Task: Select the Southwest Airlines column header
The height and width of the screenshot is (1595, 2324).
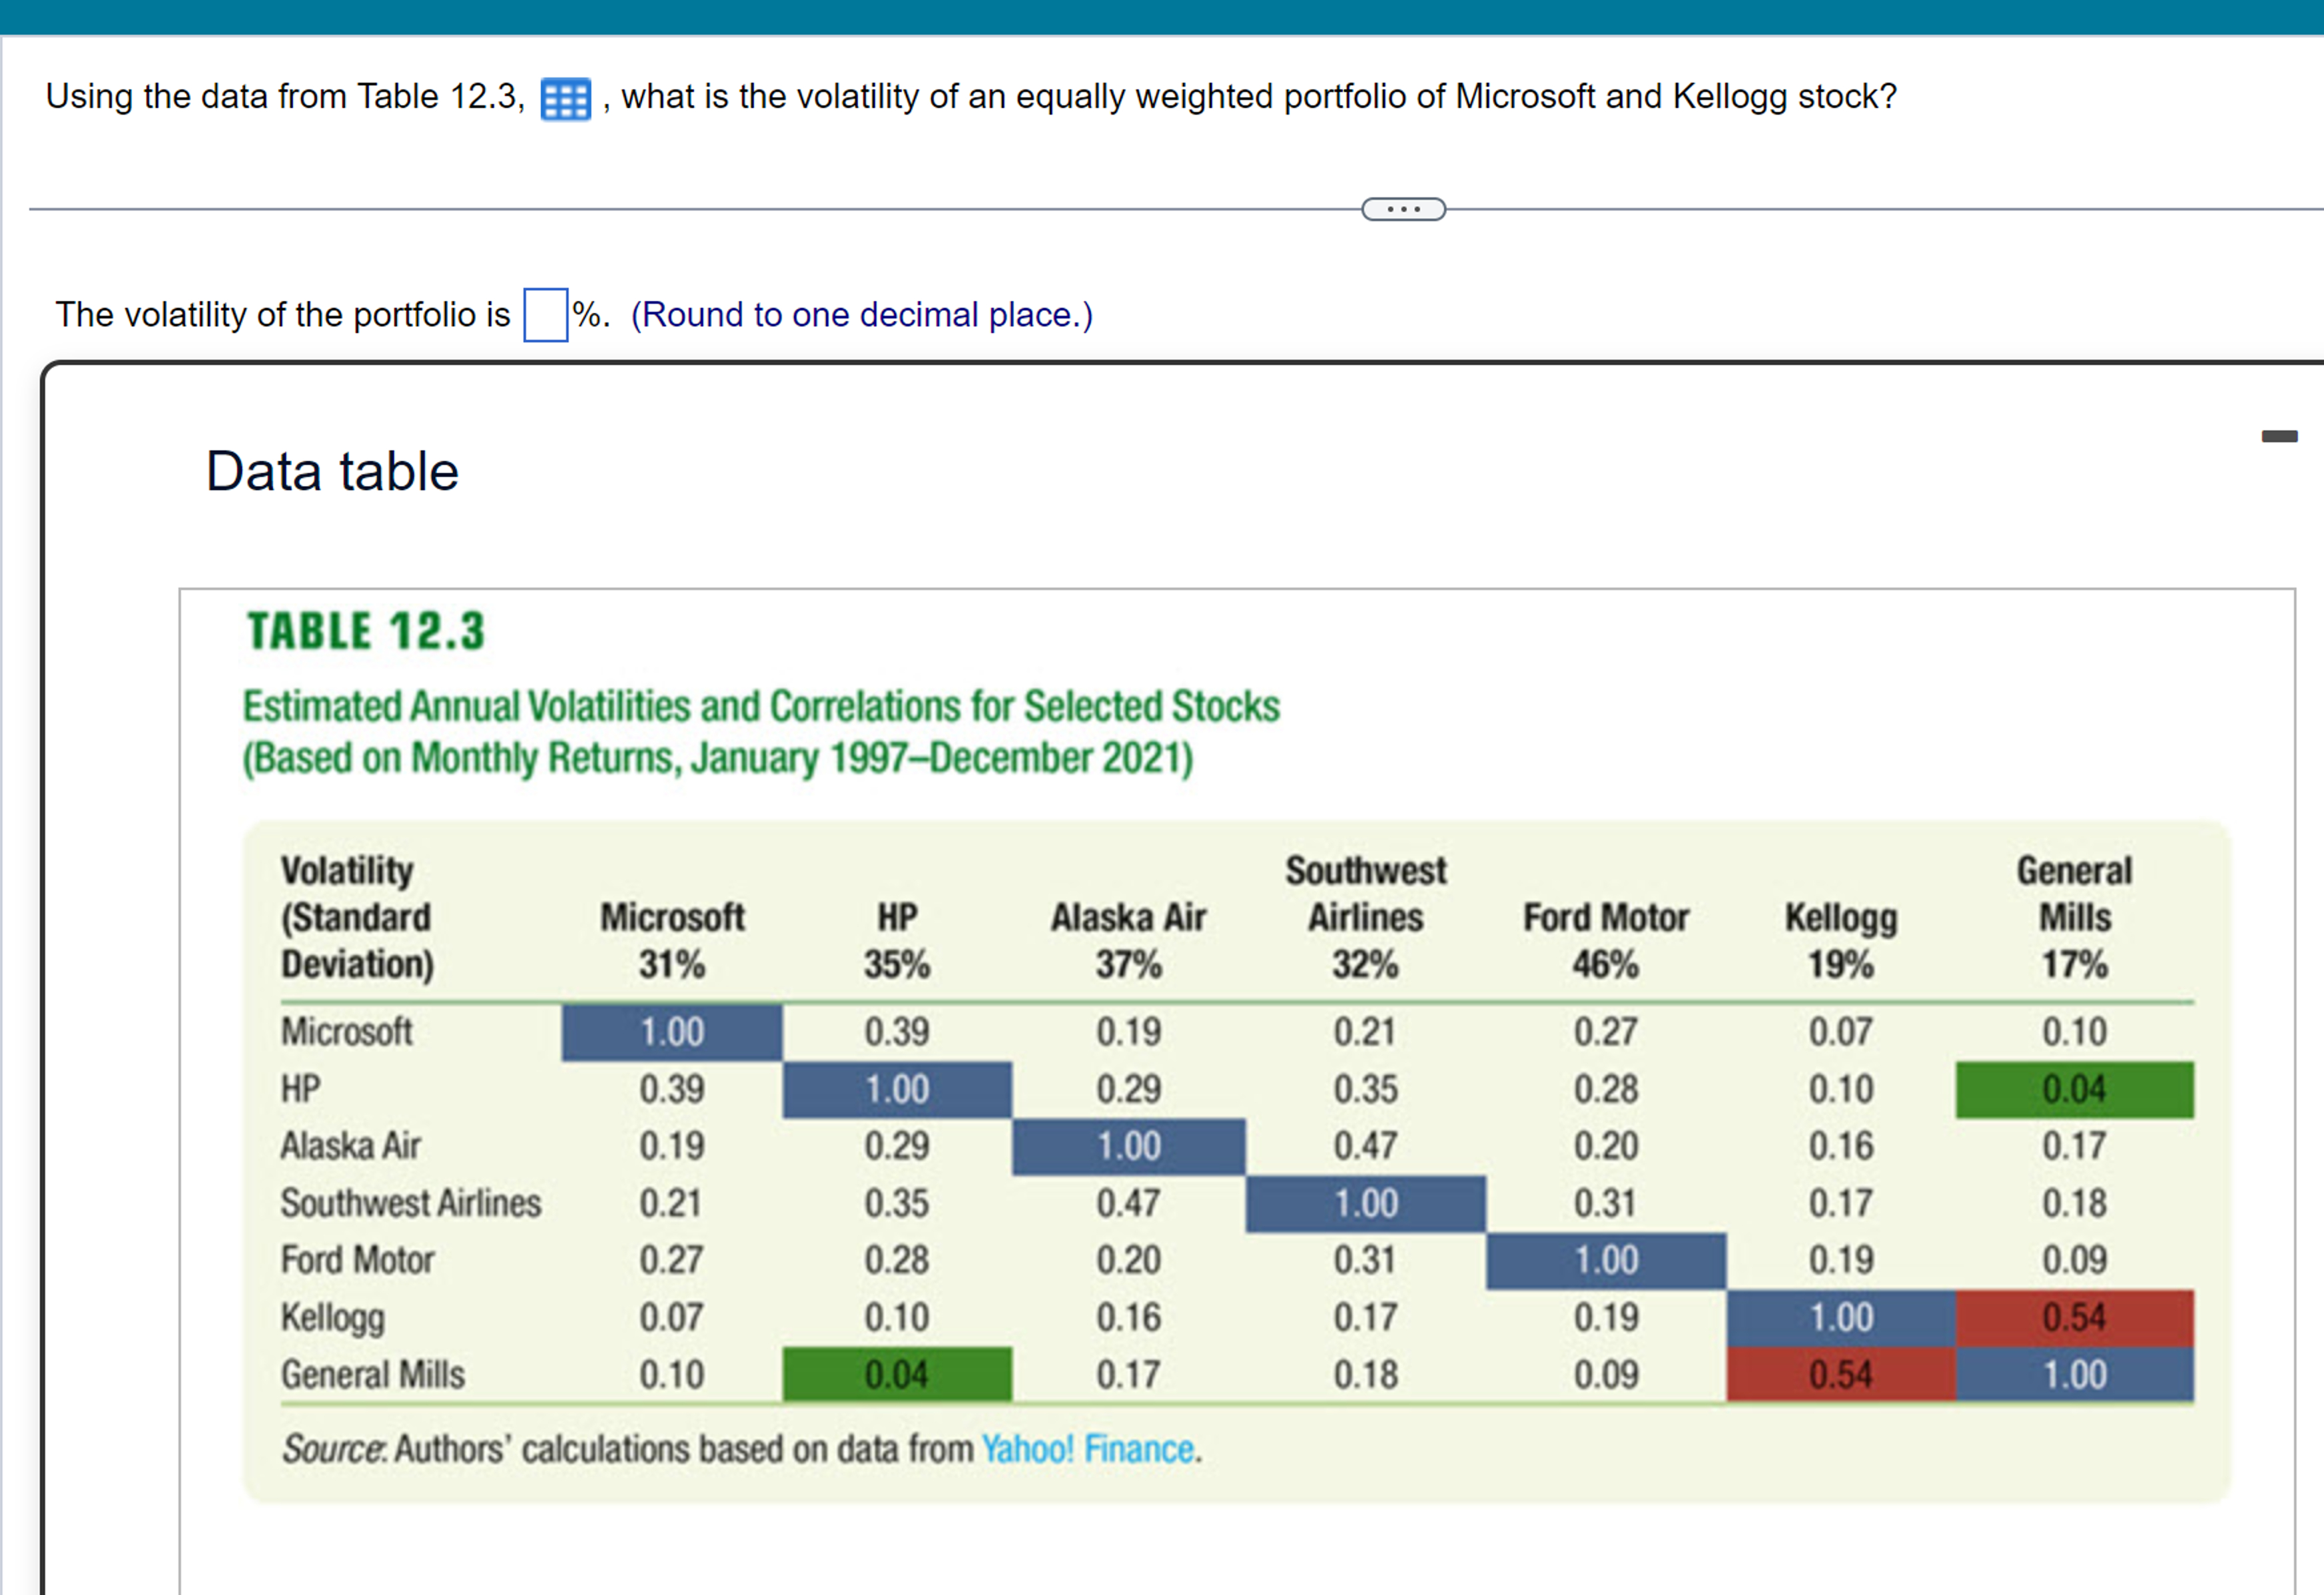Action: click(1366, 916)
